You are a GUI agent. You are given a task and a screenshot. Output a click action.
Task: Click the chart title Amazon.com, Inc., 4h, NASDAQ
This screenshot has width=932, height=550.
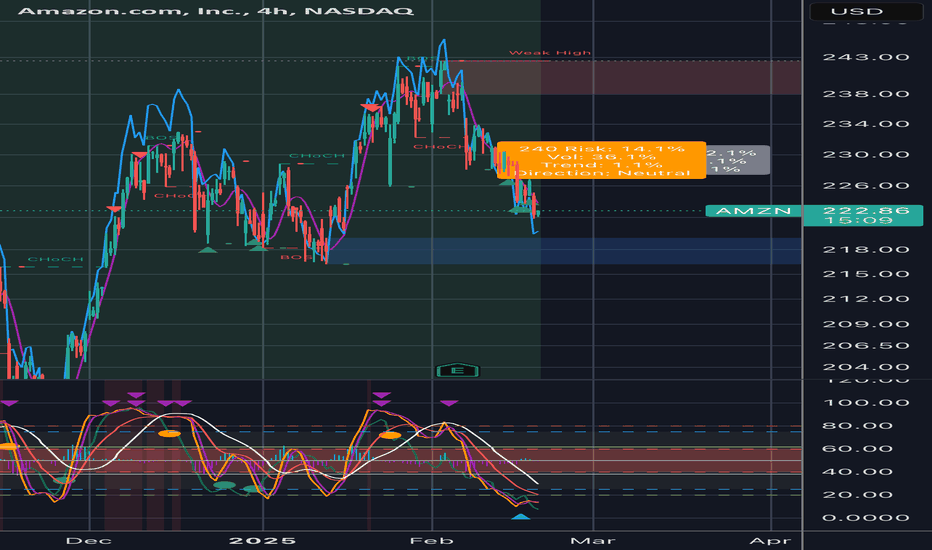[x=216, y=11]
